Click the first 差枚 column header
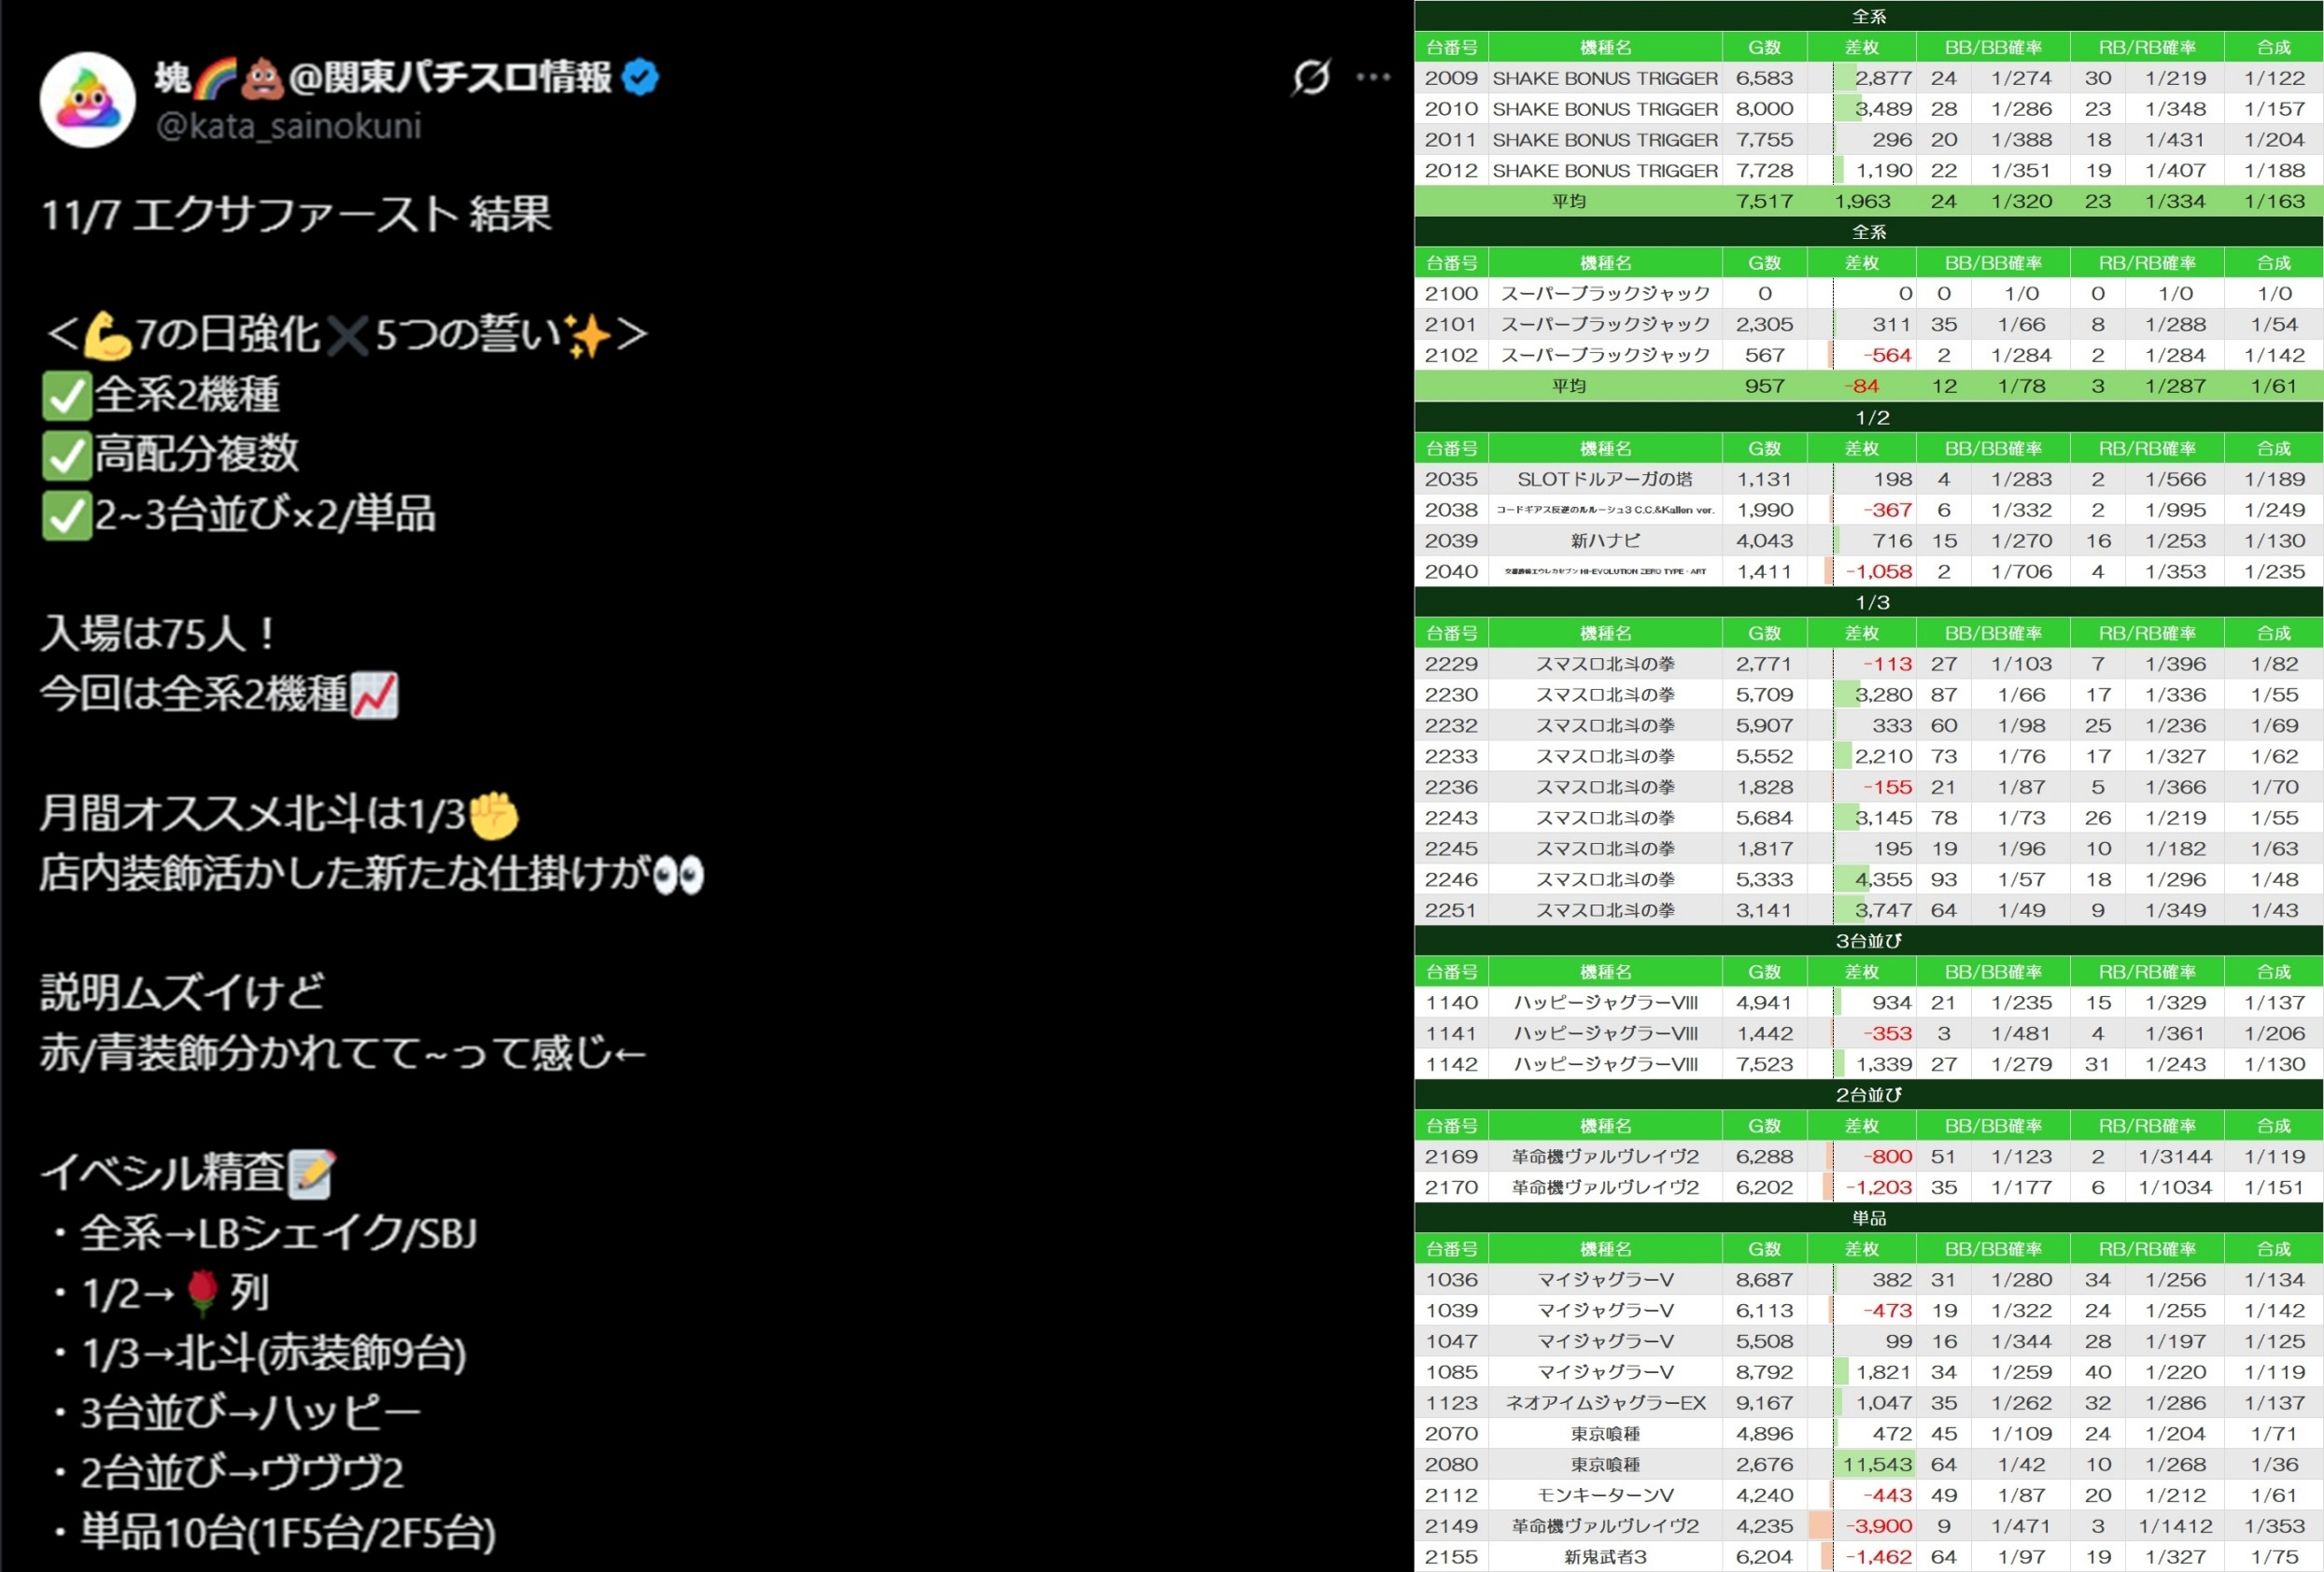The height and width of the screenshot is (1572, 2324). [x=1861, y=47]
